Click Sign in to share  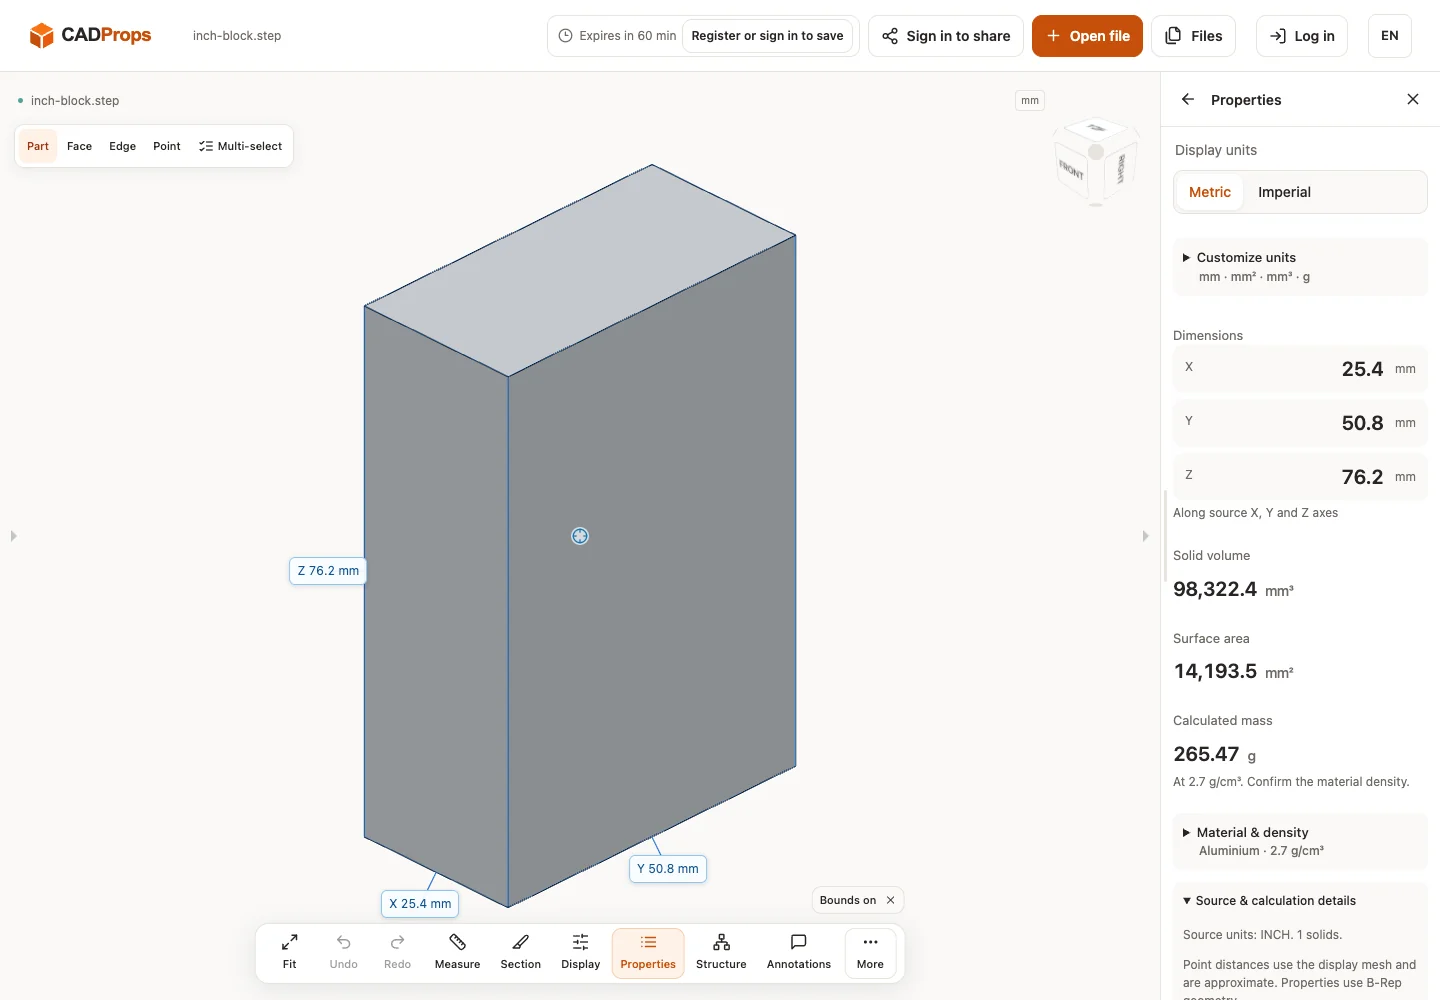click(x=946, y=36)
